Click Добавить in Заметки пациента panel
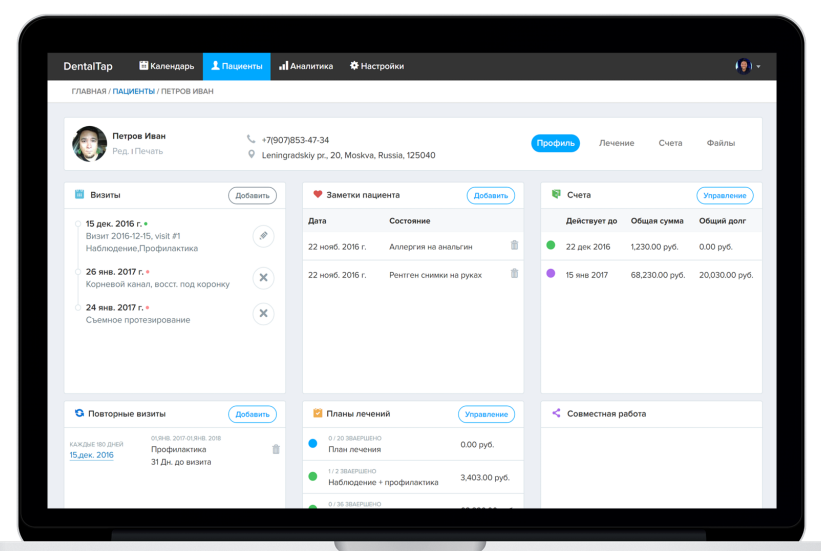The image size is (821, 551). coord(491,195)
